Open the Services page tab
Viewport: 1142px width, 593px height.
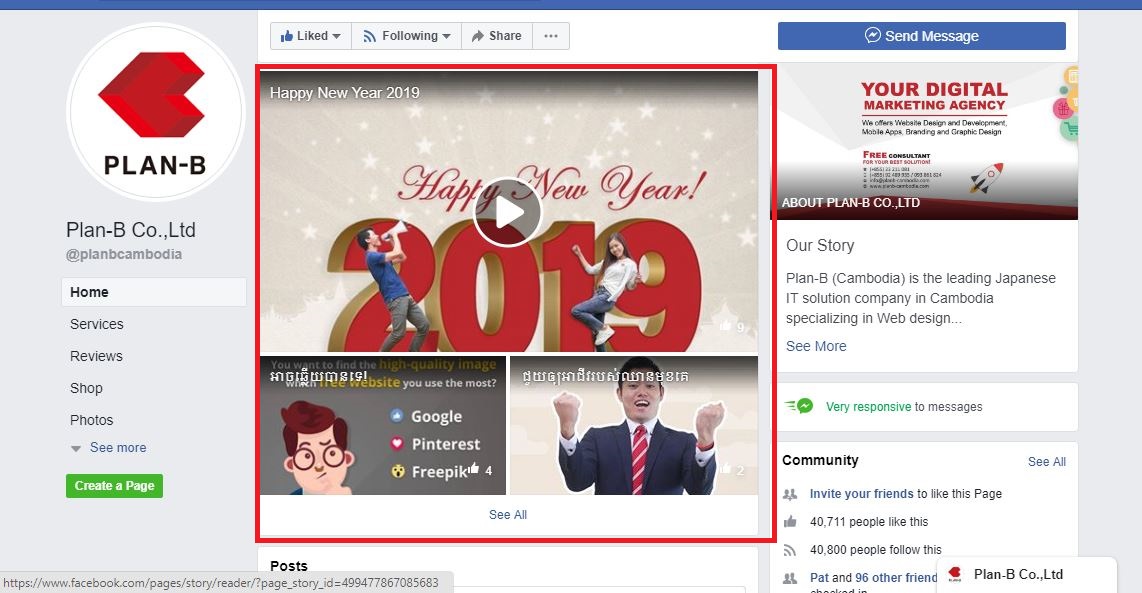point(97,324)
